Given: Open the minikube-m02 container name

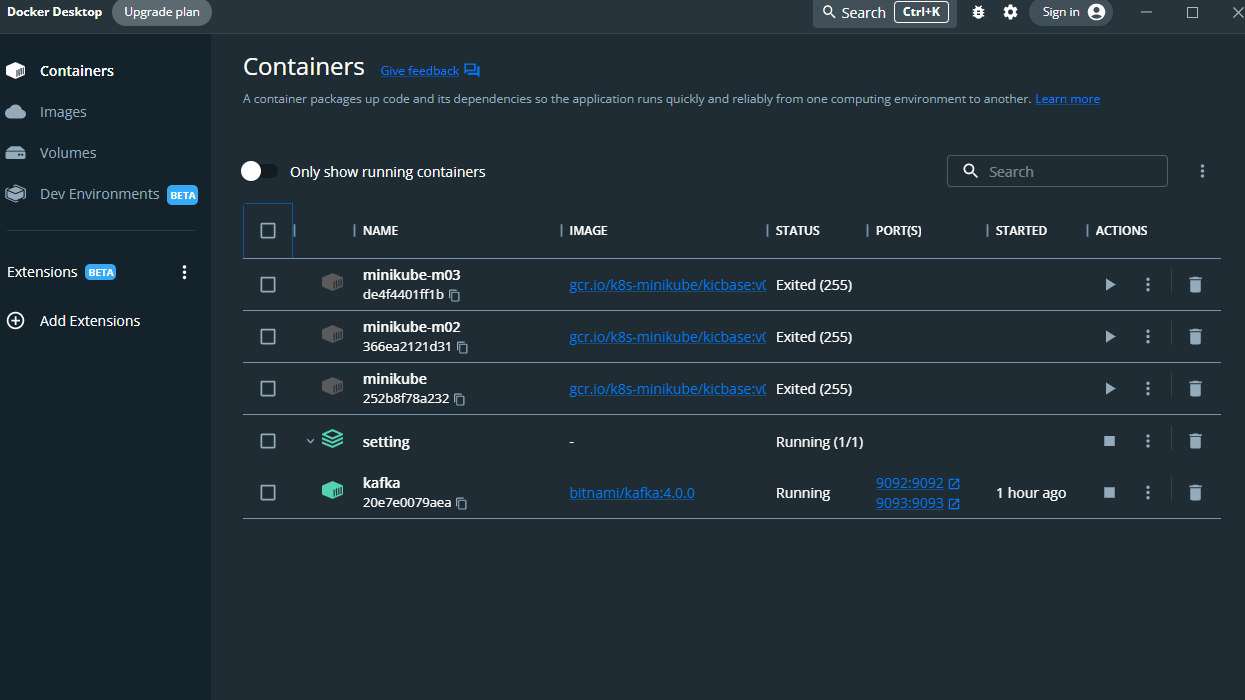Looking at the screenshot, I should coord(411,327).
